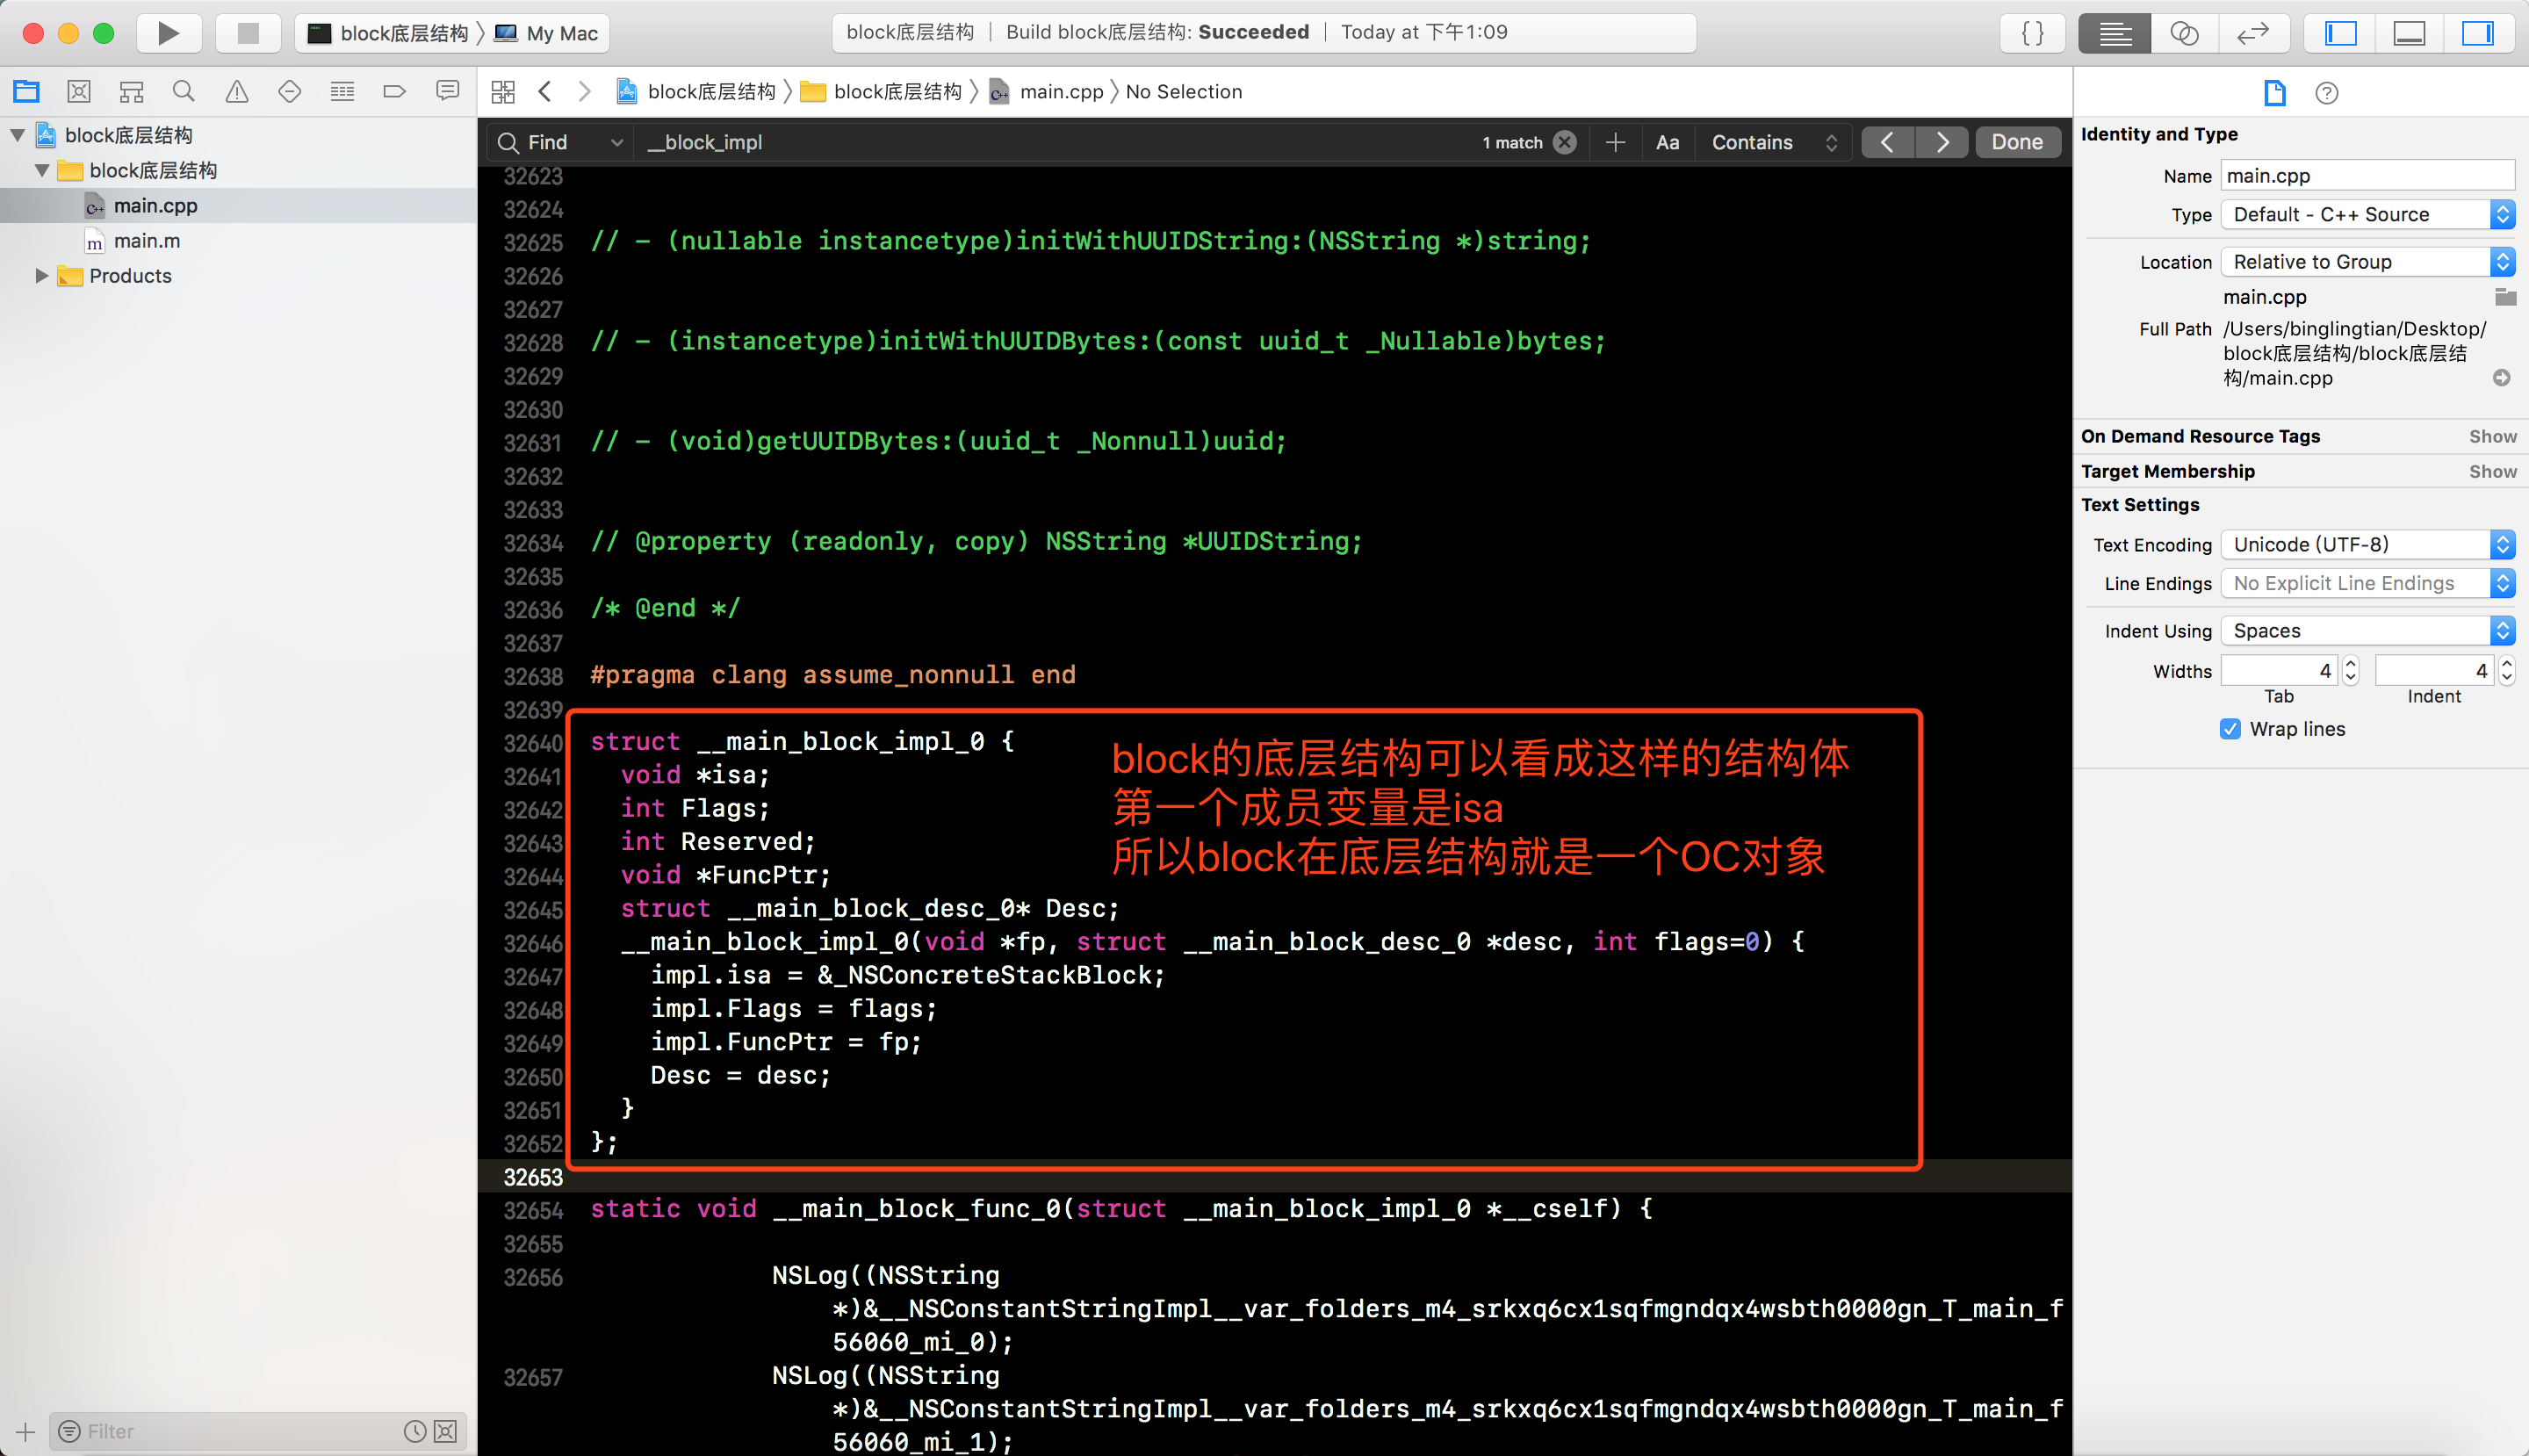This screenshot has height=1456, width=2529.
Task: Select main.m in the project navigator
Action: pyautogui.click(x=146, y=241)
